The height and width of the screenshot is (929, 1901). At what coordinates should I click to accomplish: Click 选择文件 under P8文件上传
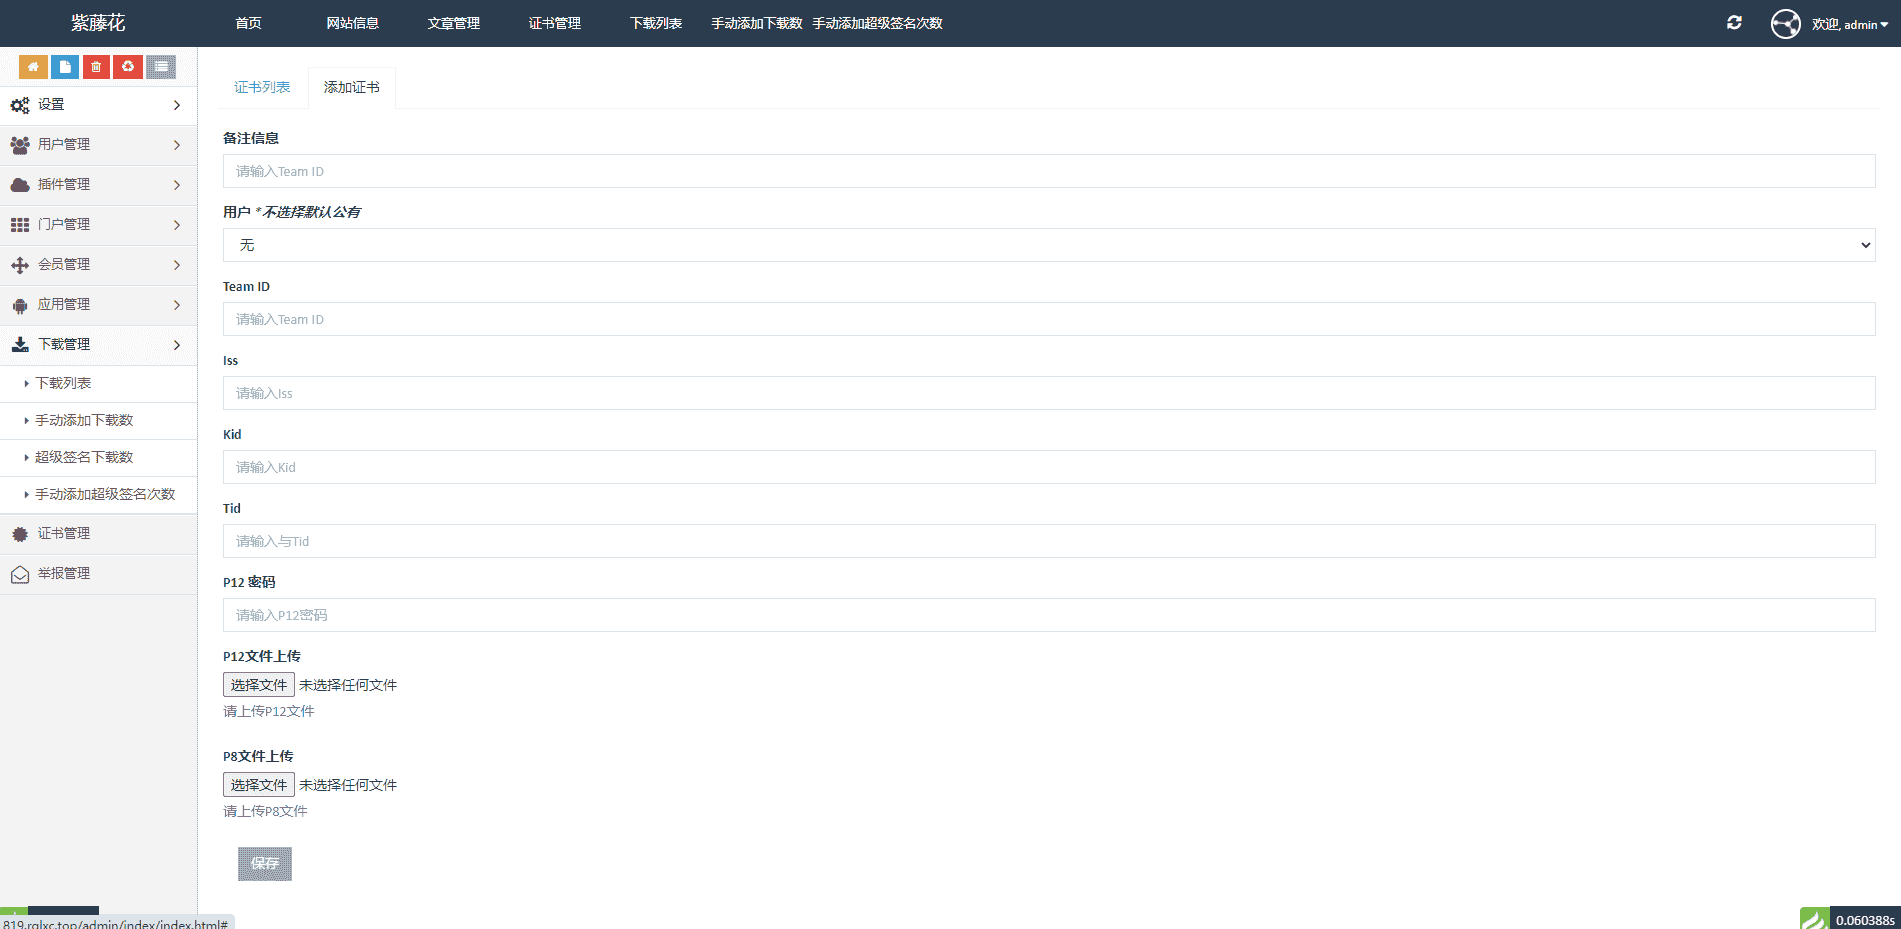[259, 785]
